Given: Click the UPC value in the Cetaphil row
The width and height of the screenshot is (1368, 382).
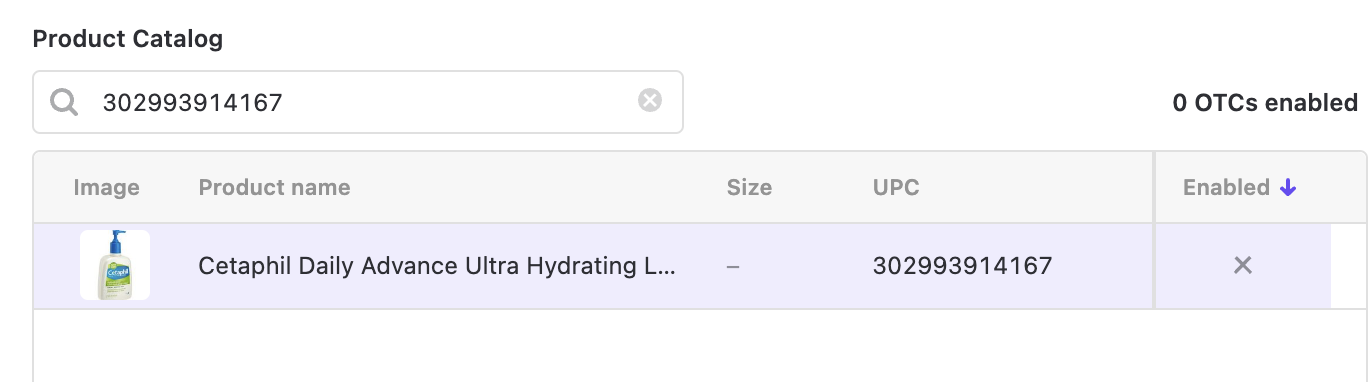Looking at the screenshot, I should (x=962, y=266).
